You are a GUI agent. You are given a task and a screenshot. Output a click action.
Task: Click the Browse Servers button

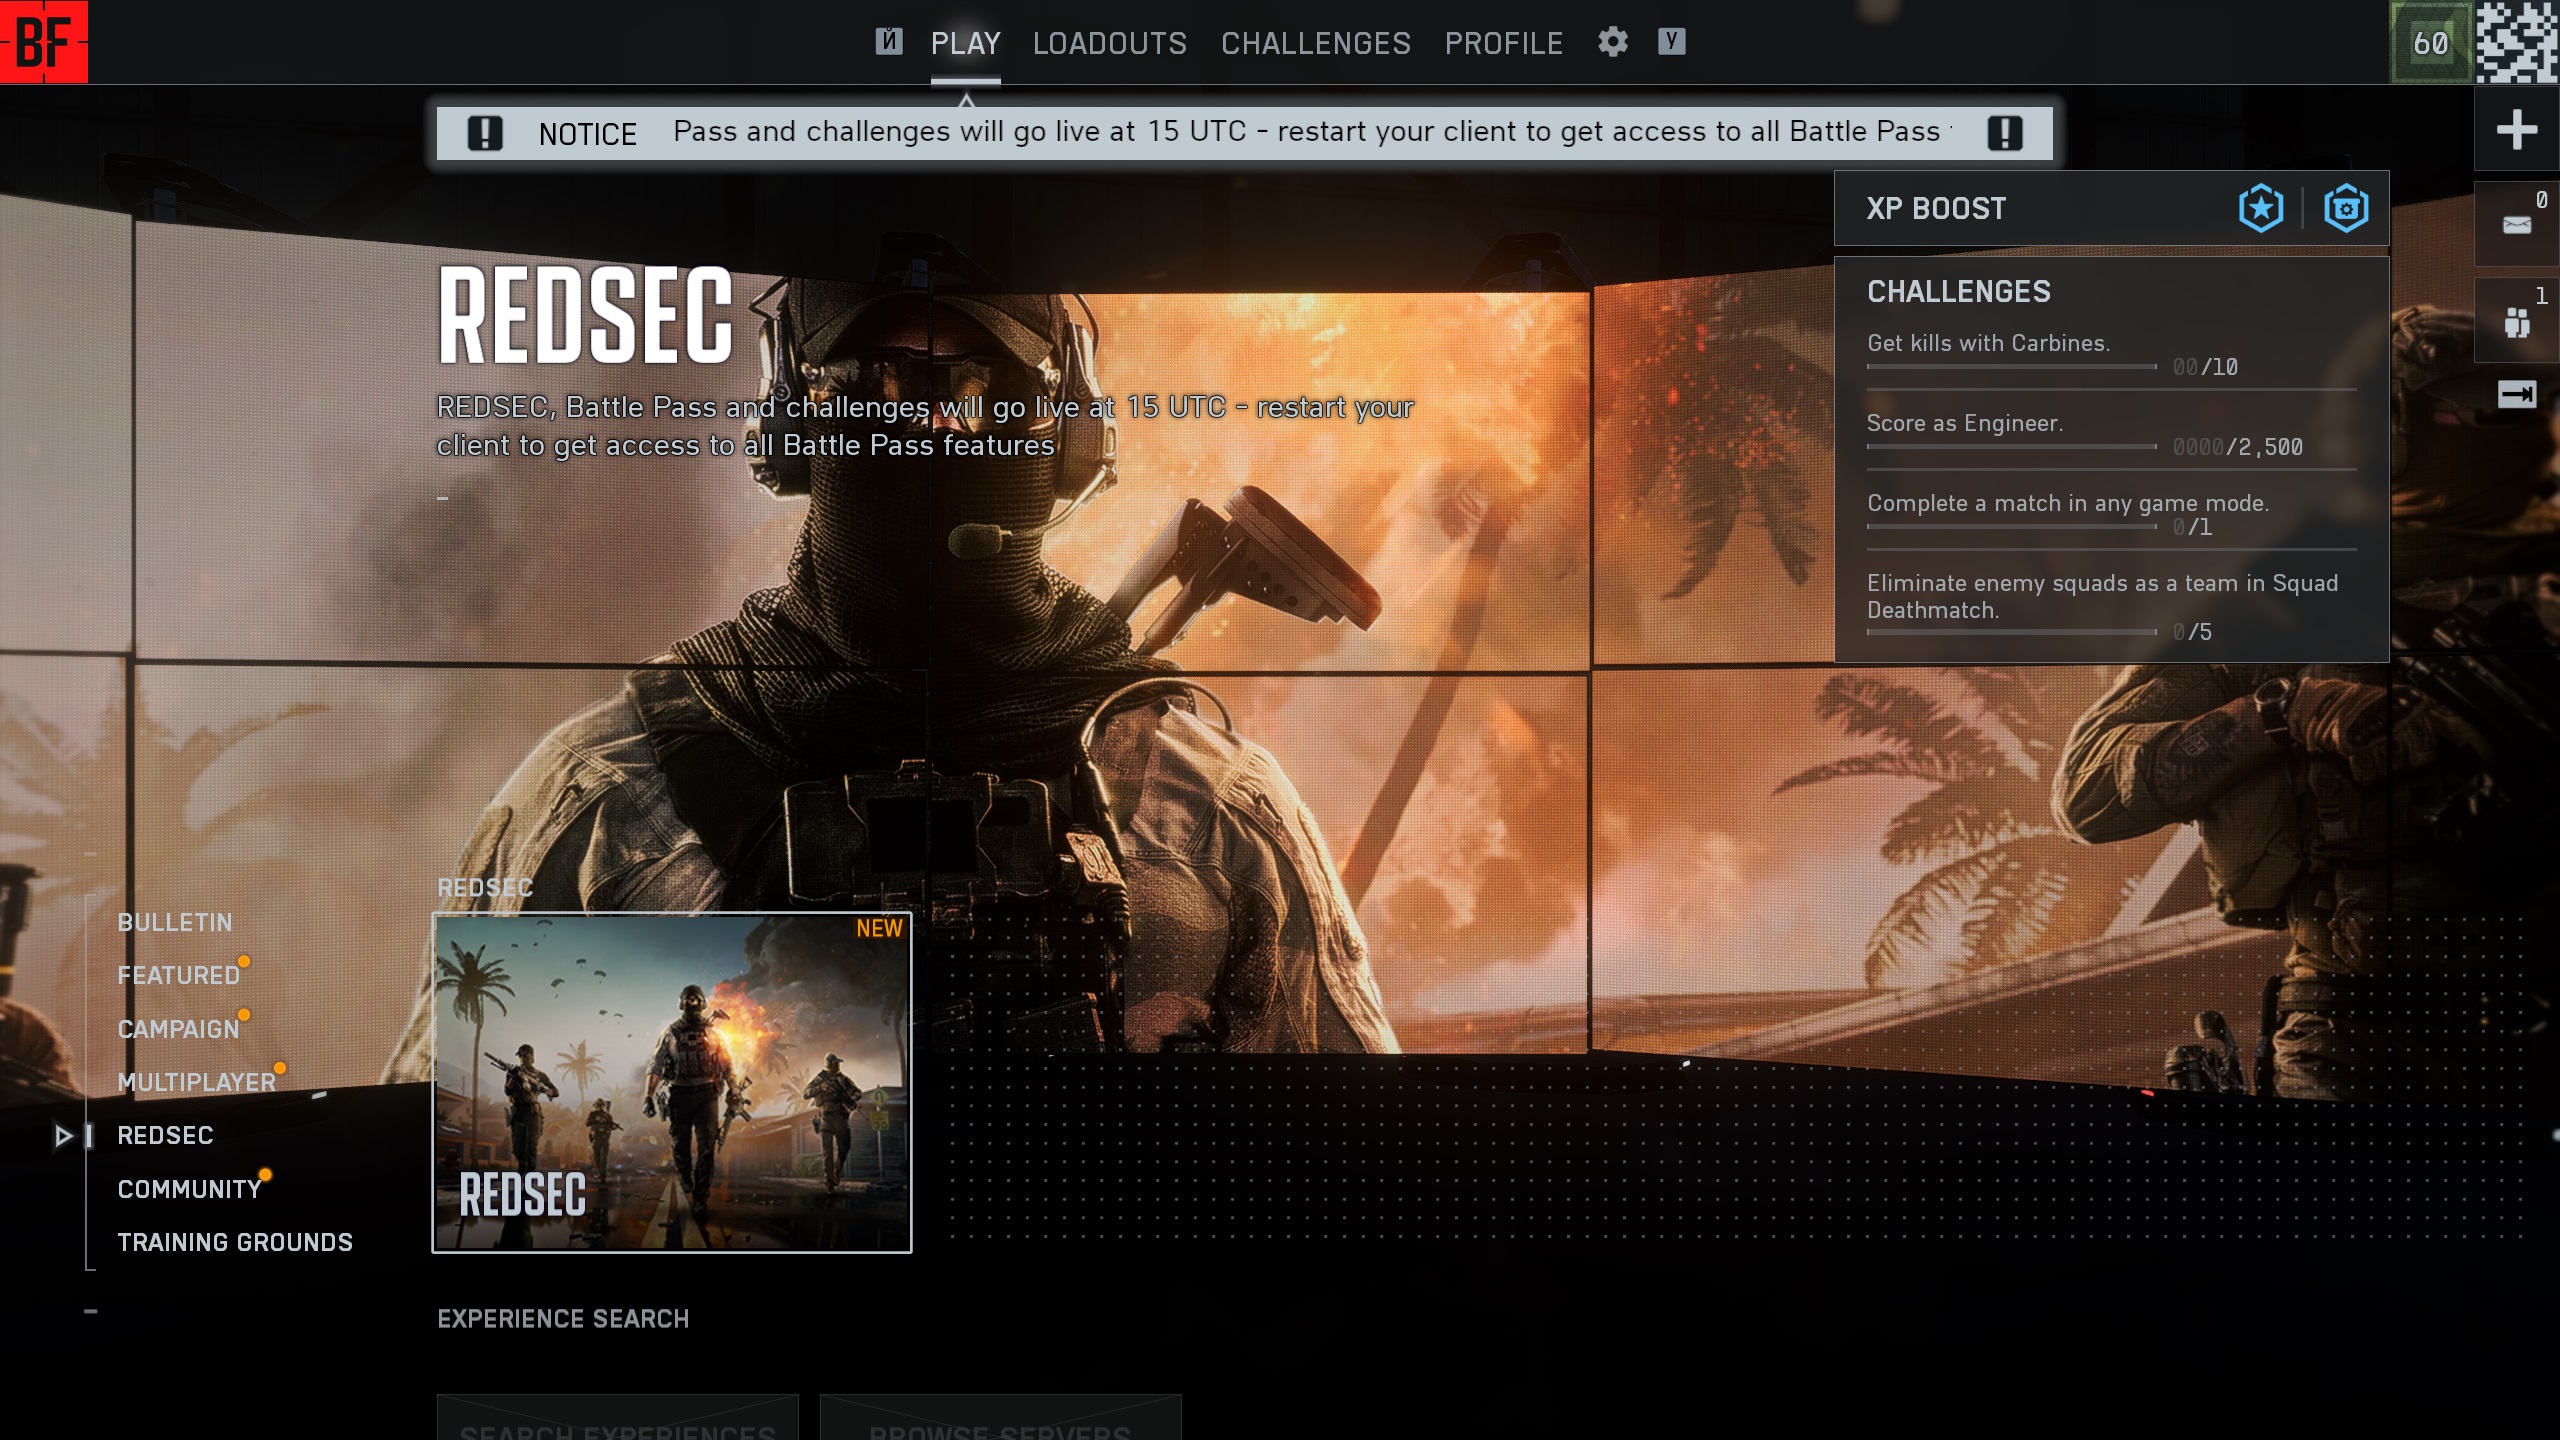click(x=1000, y=1420)
